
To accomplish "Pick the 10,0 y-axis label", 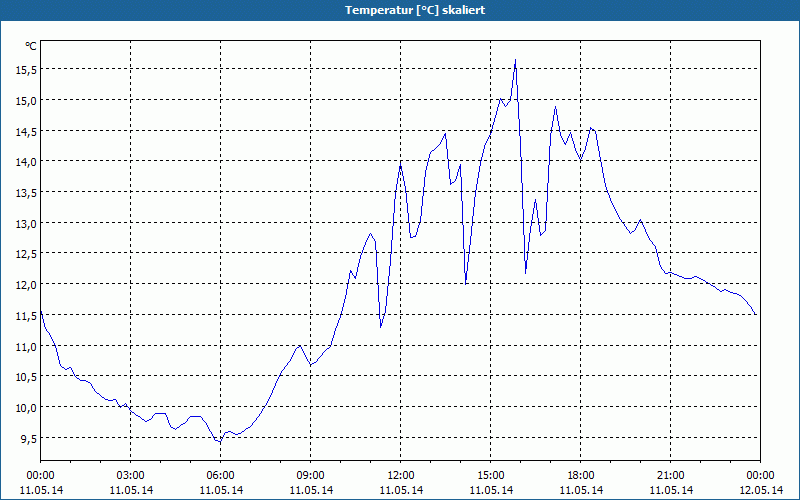I will tap(26, 408).
